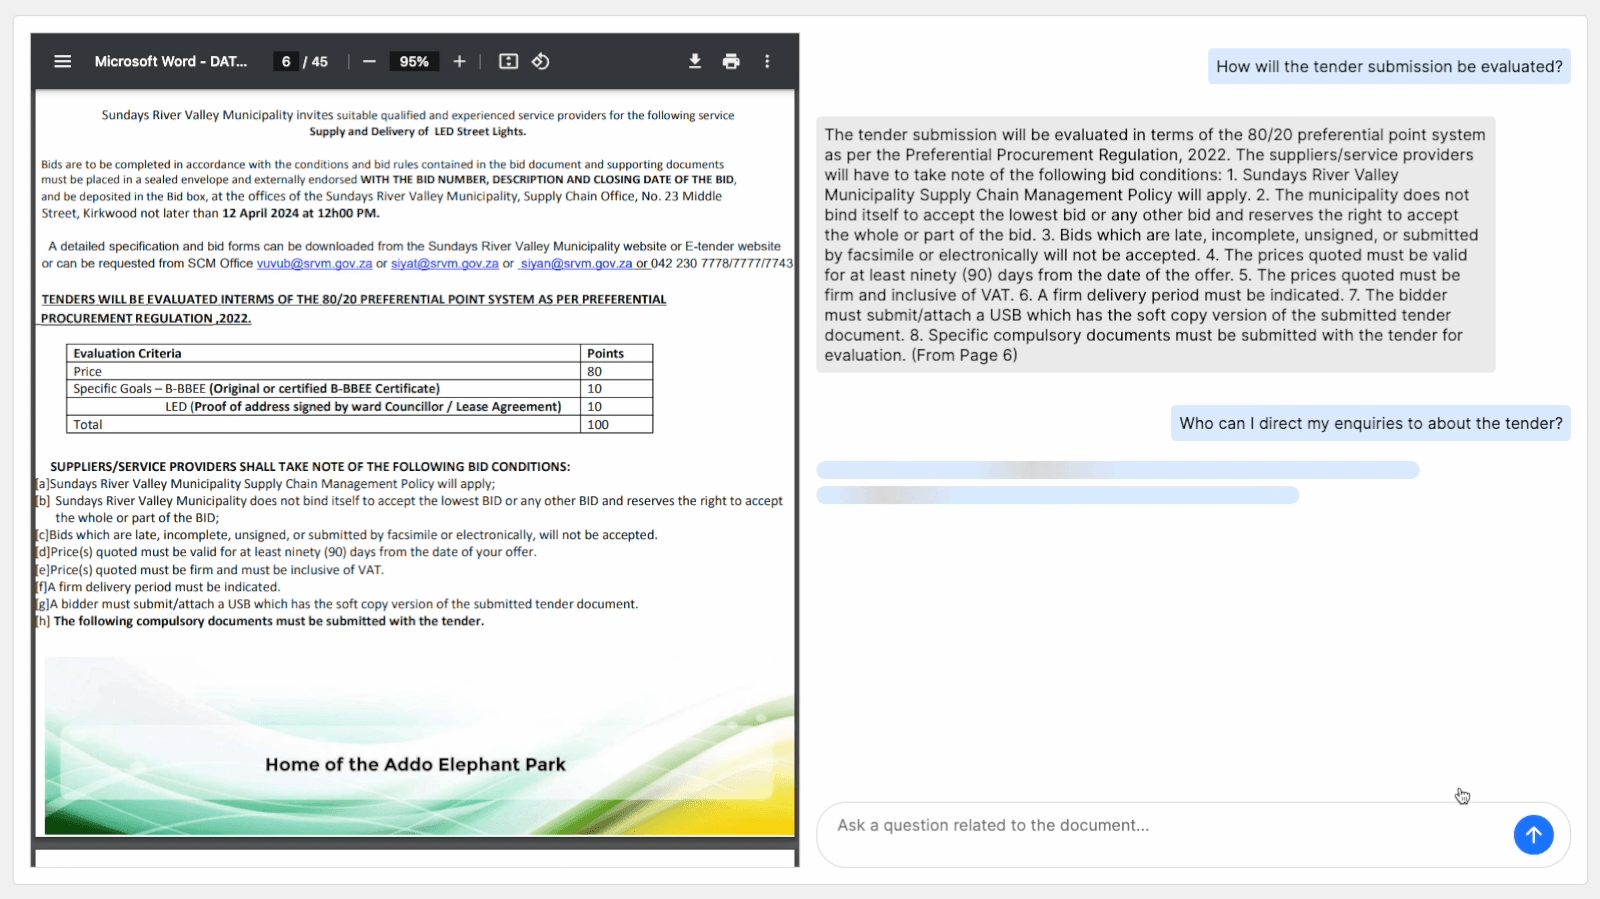
Task: Click the zoom out minus icon
Action: 369,61
